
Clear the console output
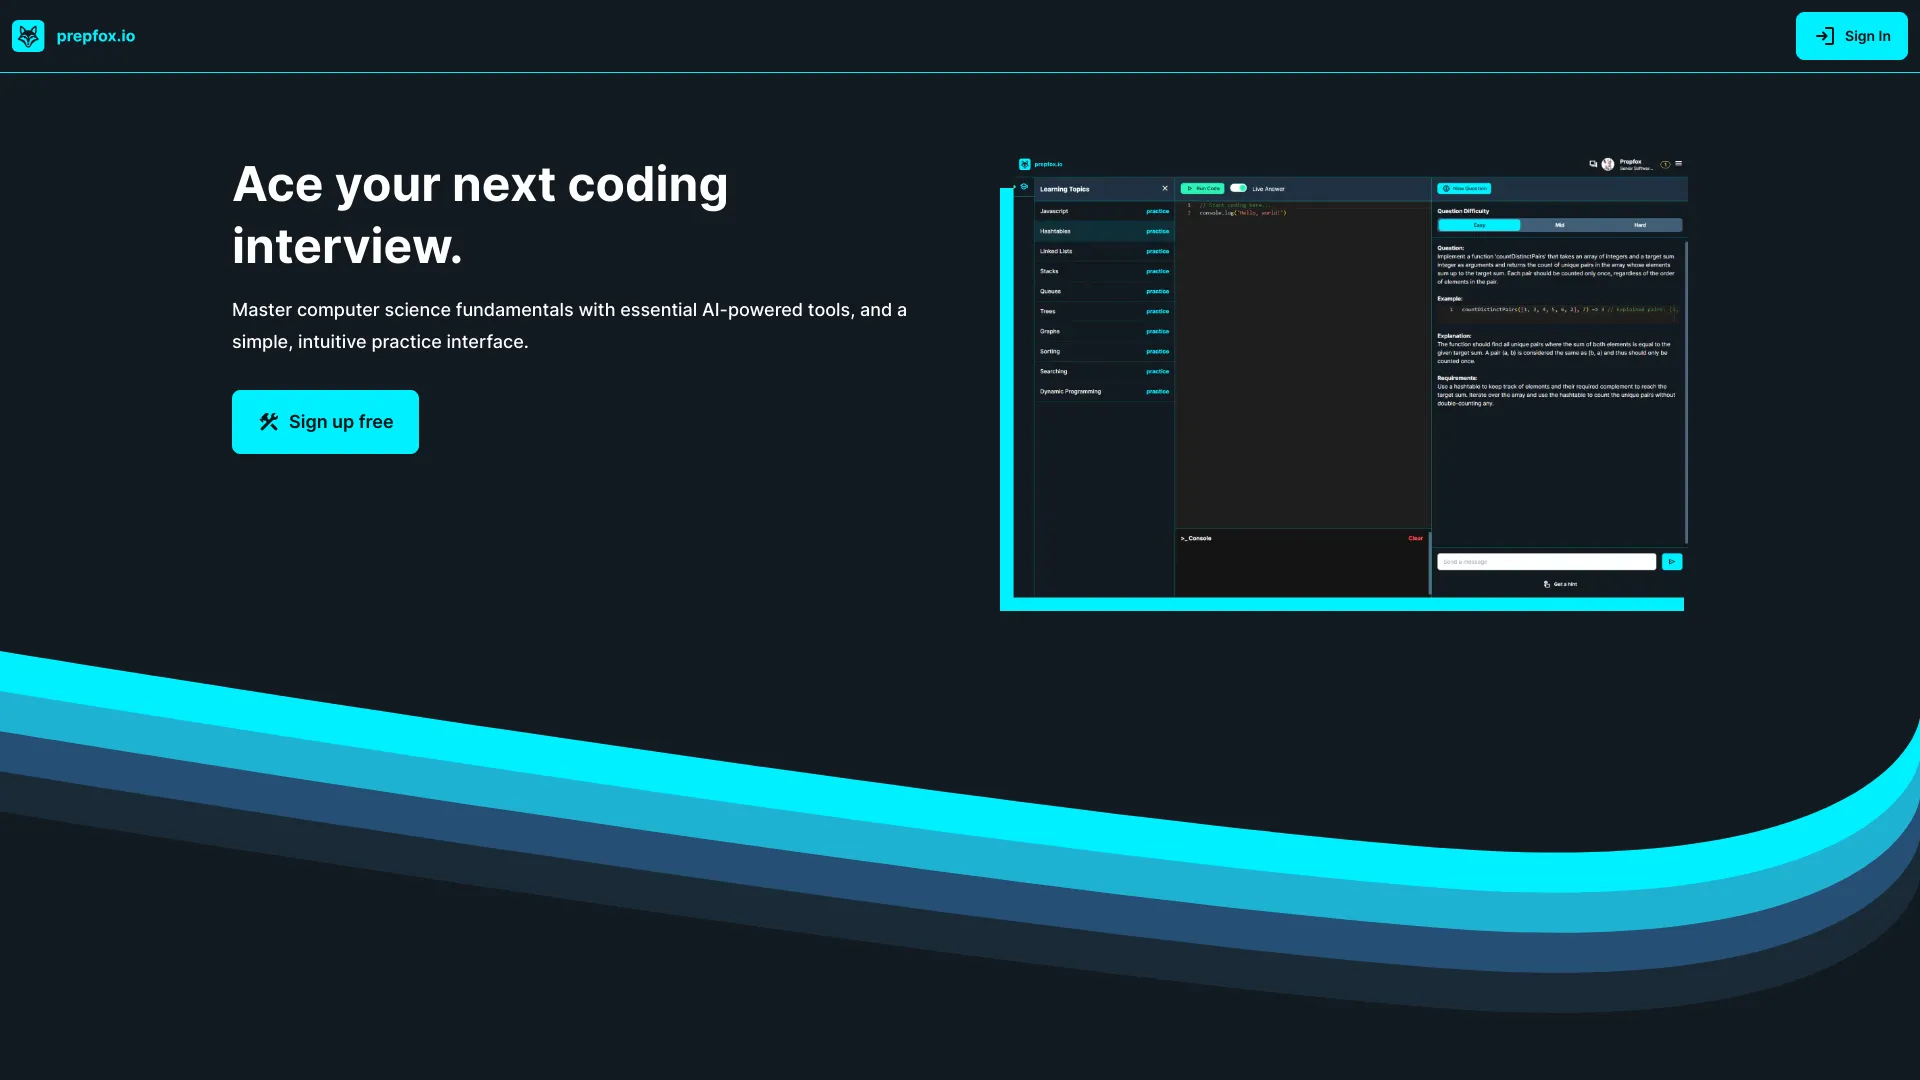pyautogui.click(x=1415, y=538)
